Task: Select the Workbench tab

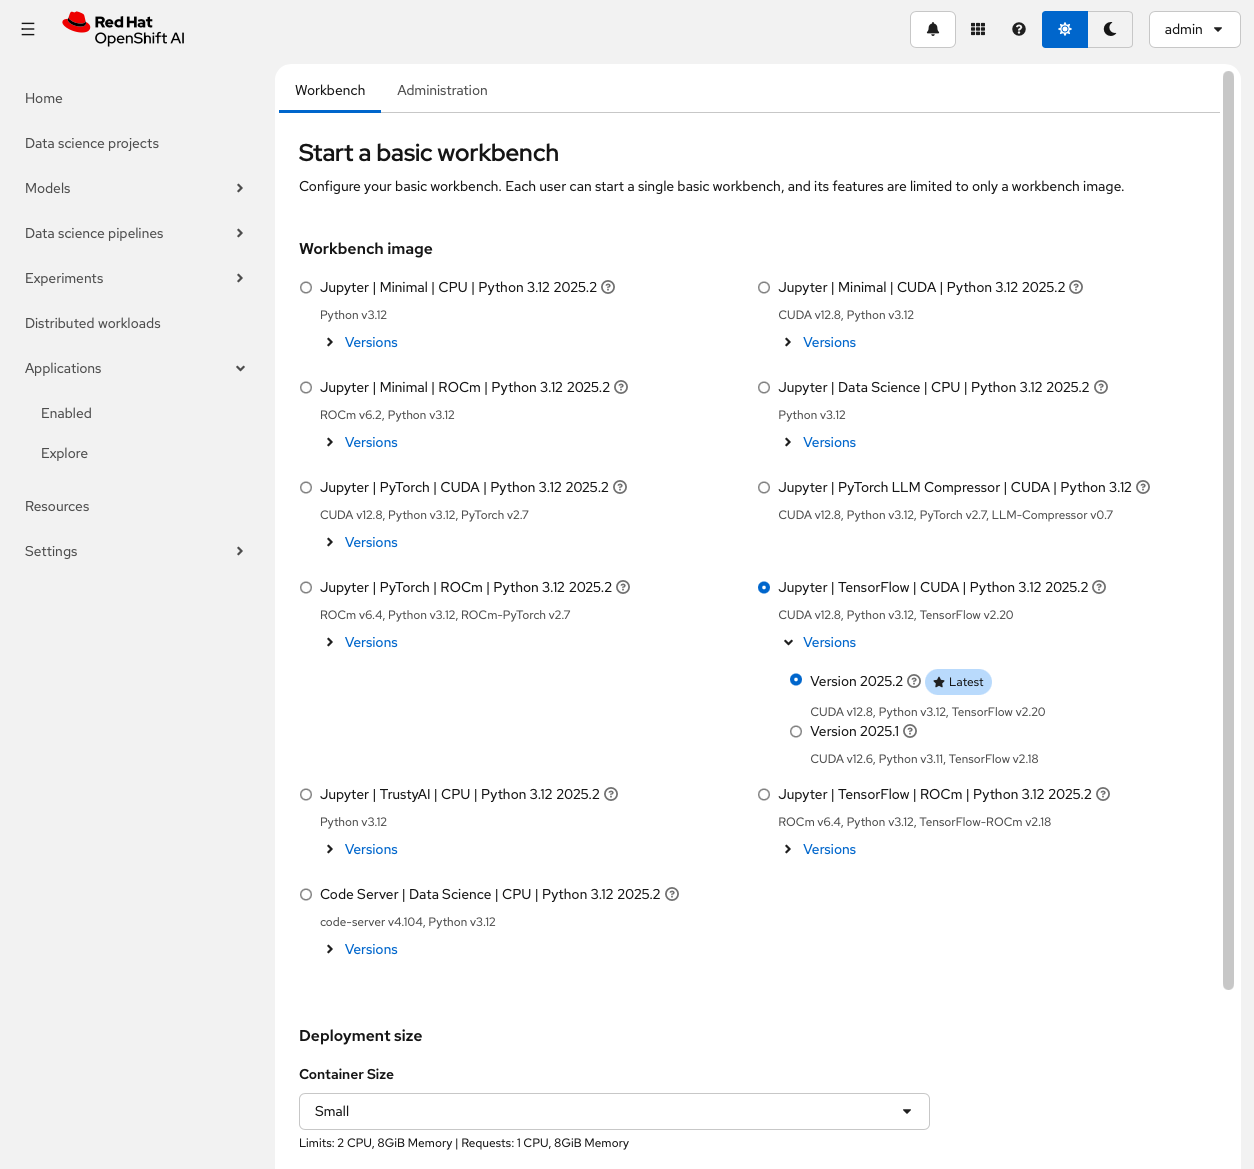Action: click(x=330, y=90)
